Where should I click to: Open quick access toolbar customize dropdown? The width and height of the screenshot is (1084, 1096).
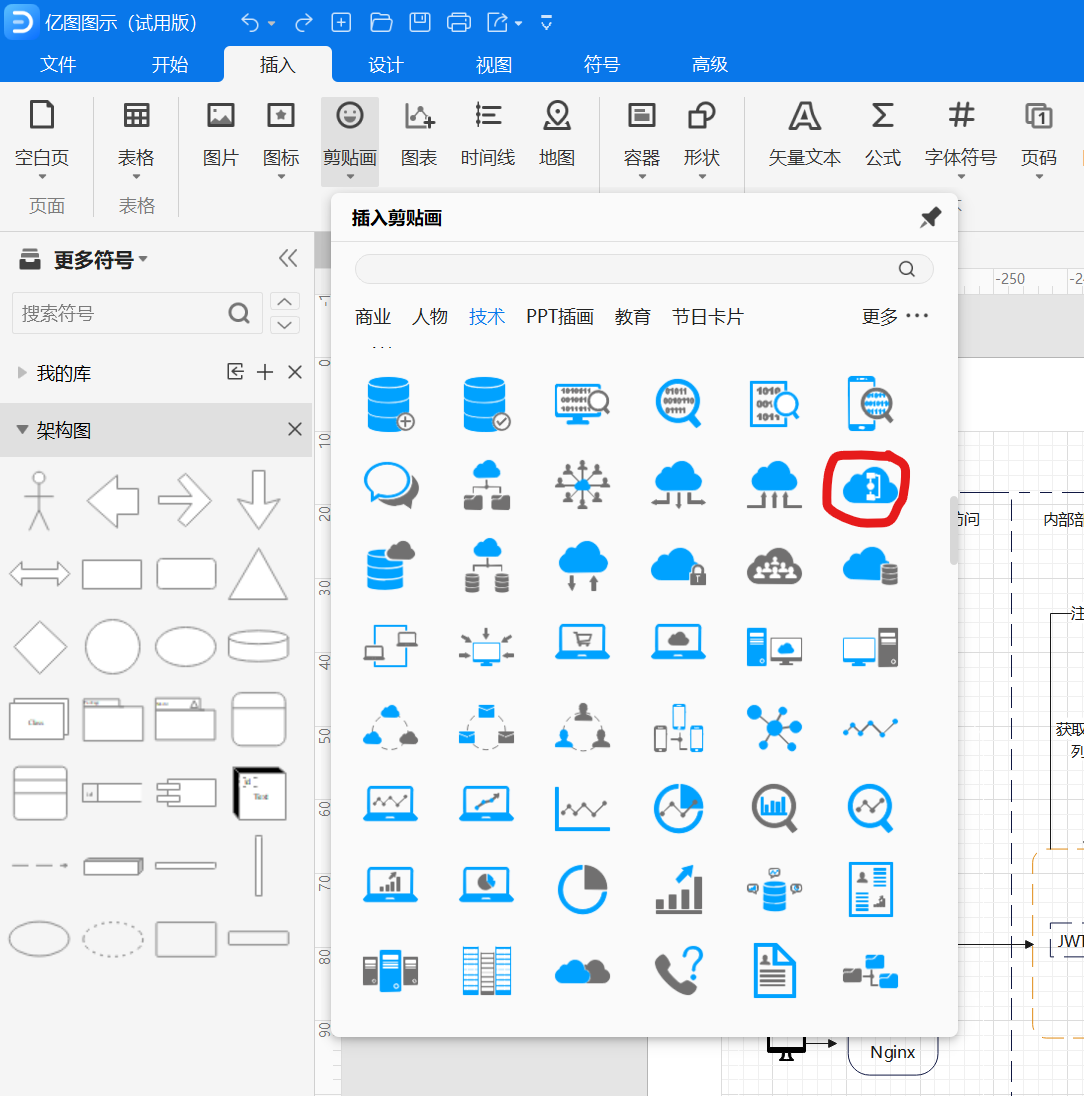(547, 23)
